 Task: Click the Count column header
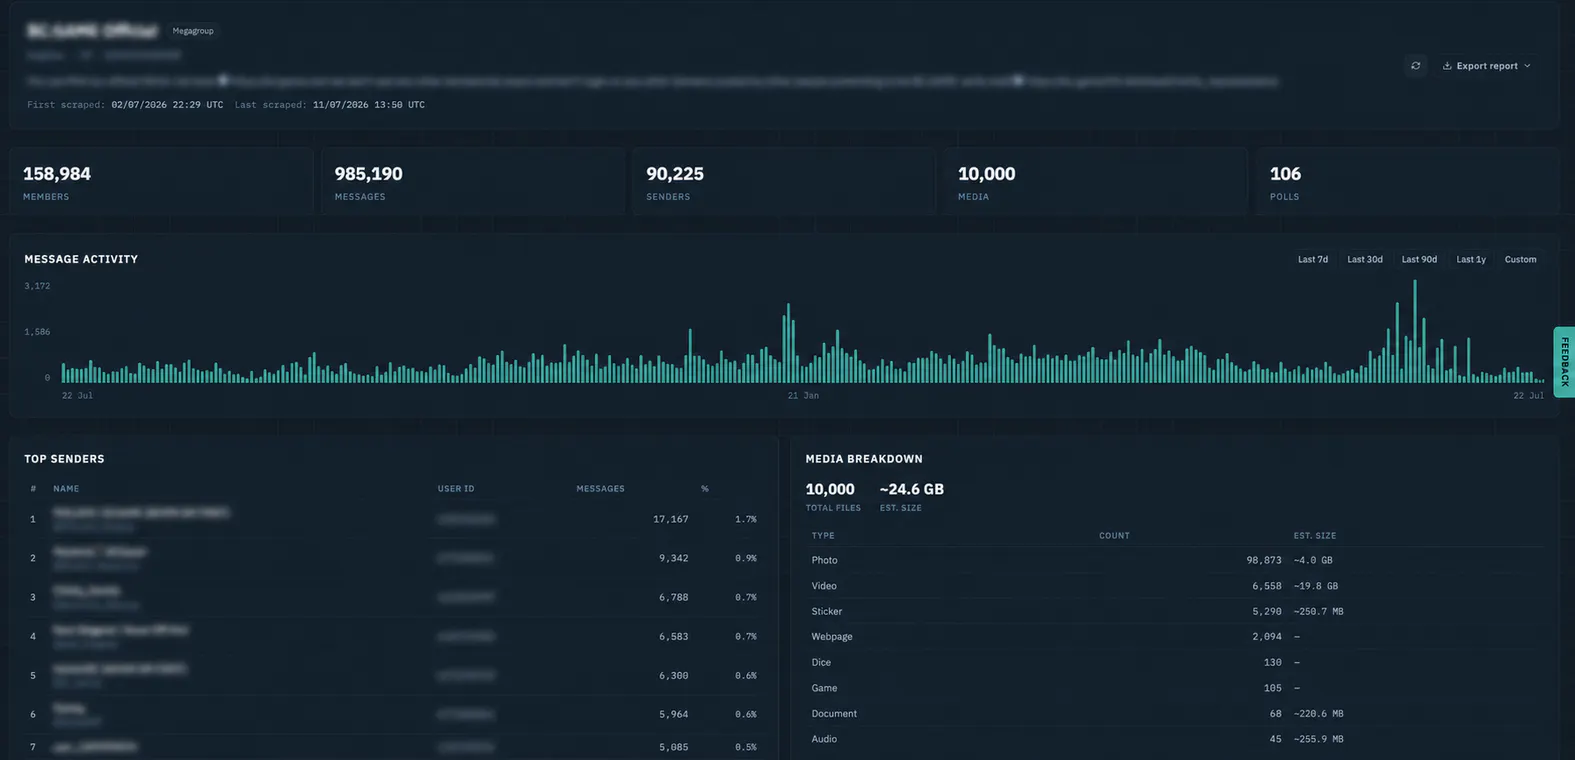(1114, 536)
